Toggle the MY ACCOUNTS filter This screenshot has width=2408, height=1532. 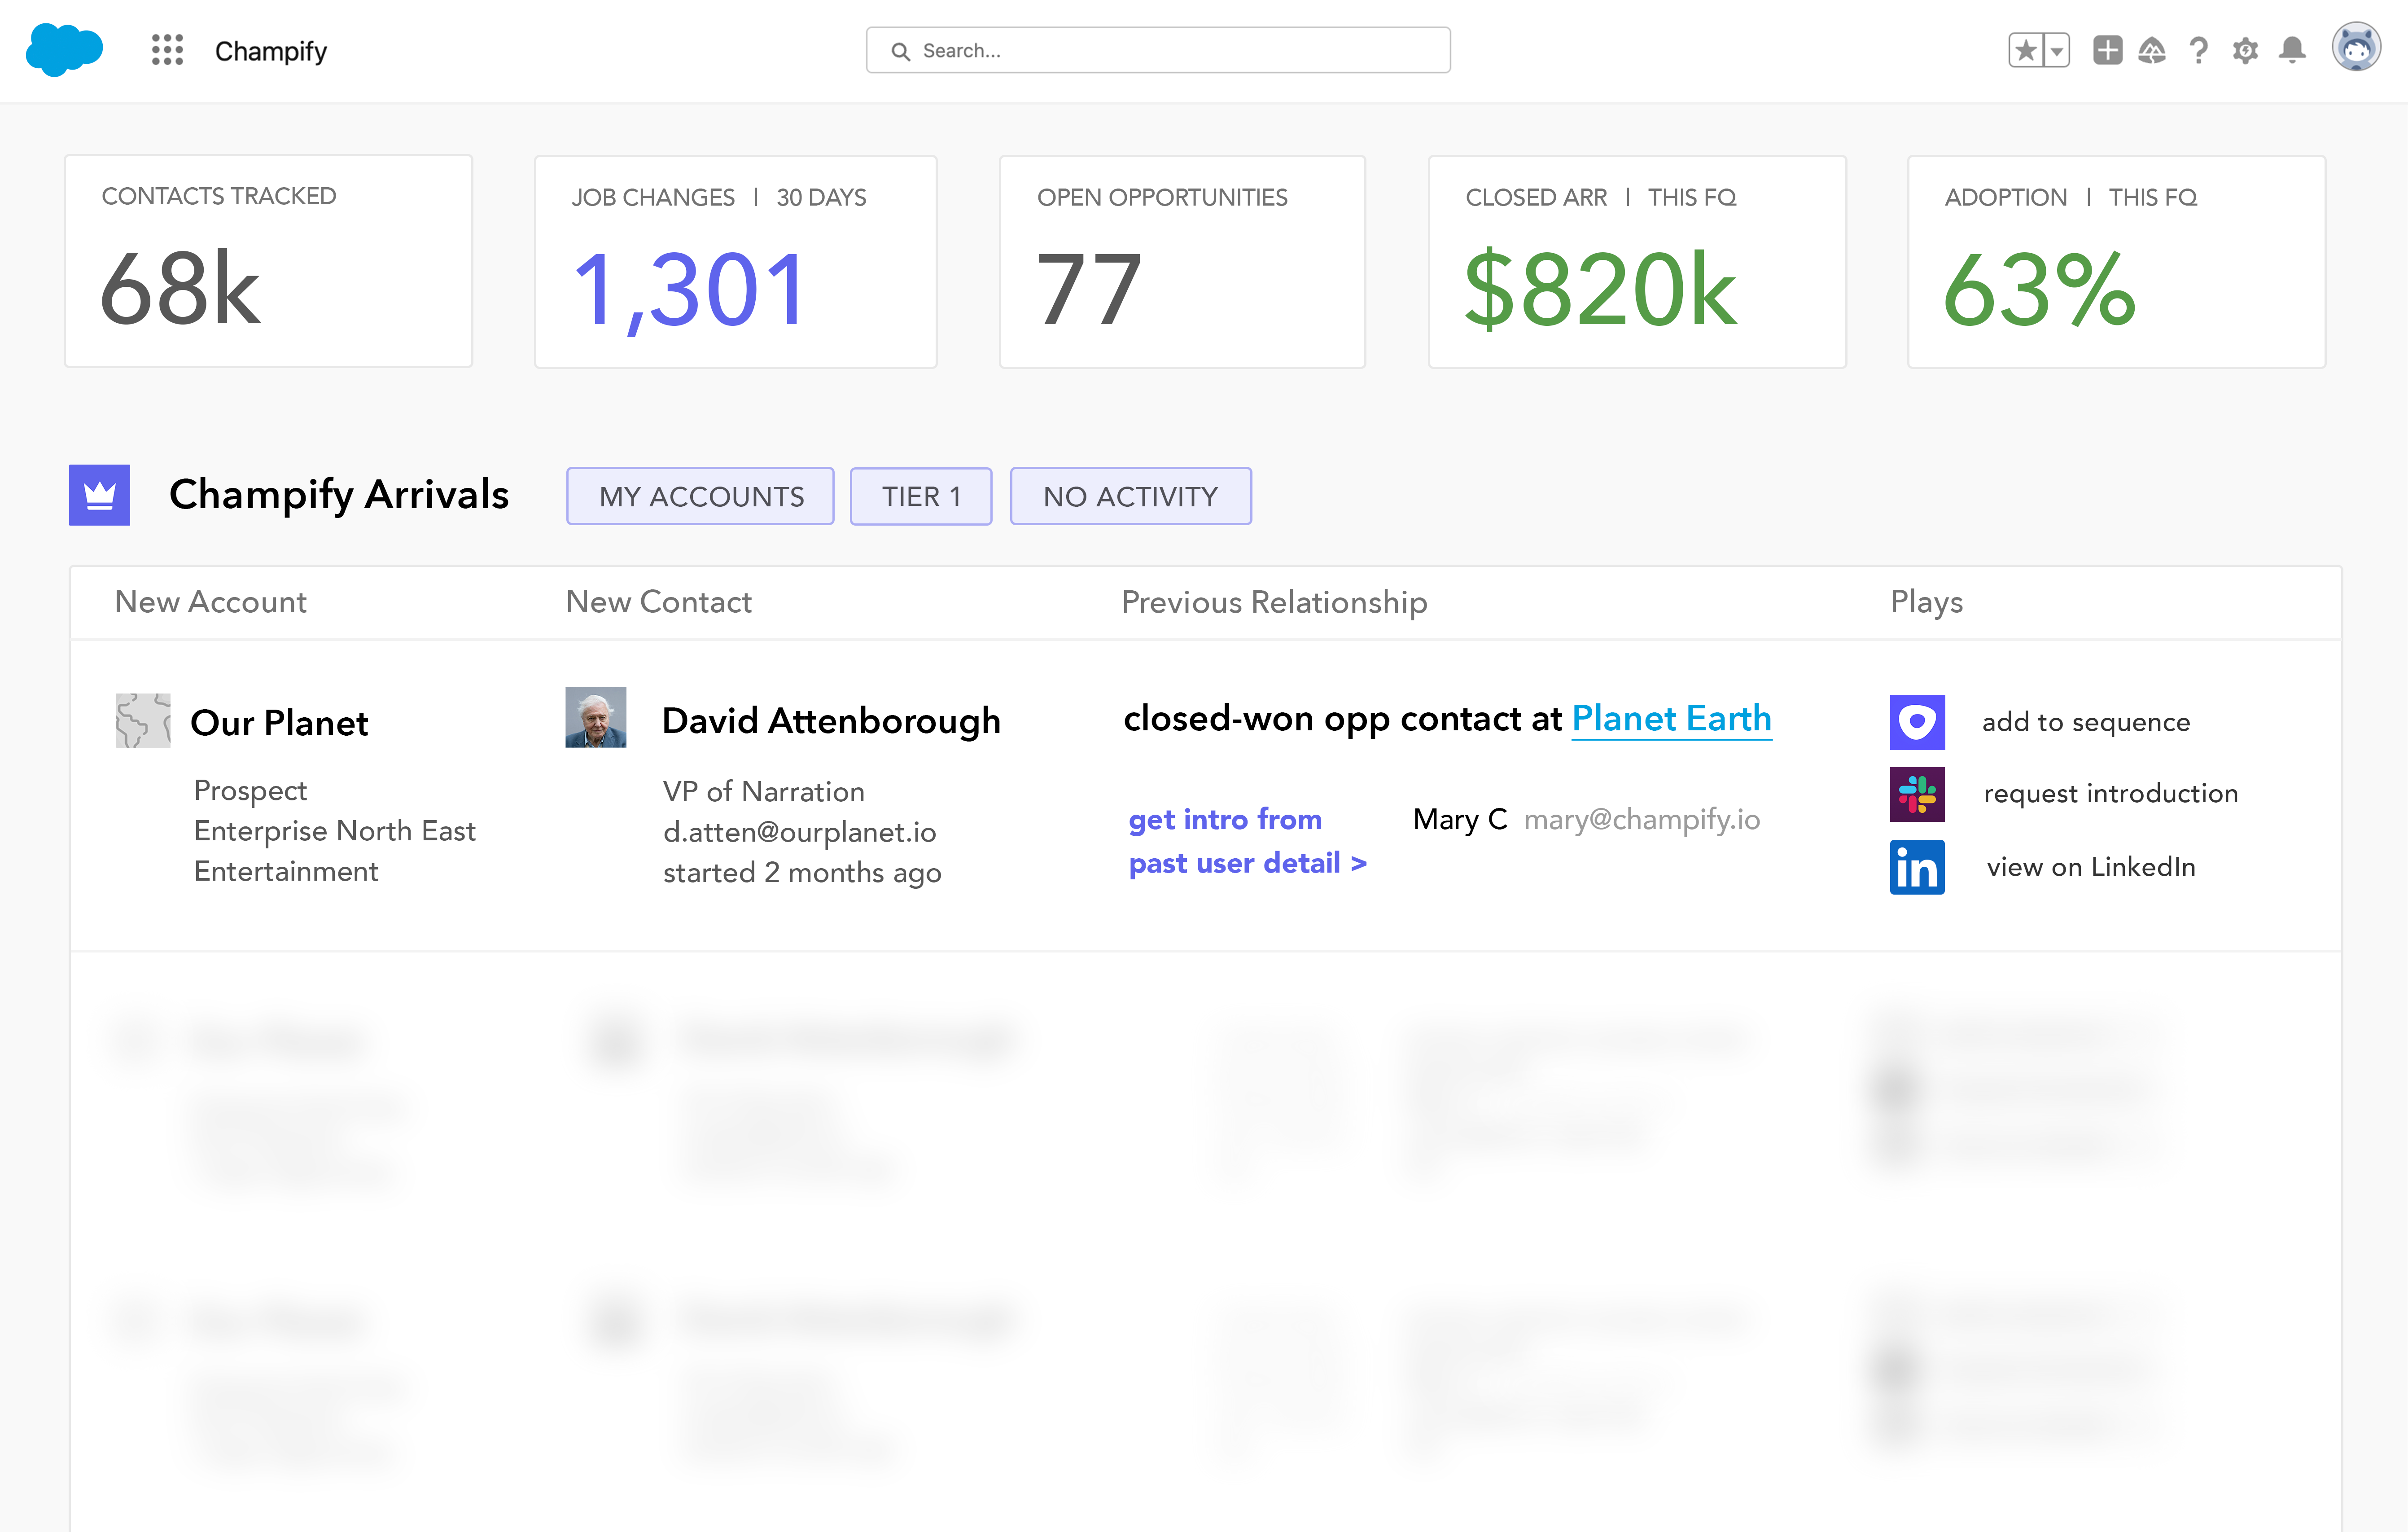pyautogui.click(x=700, y=496)
